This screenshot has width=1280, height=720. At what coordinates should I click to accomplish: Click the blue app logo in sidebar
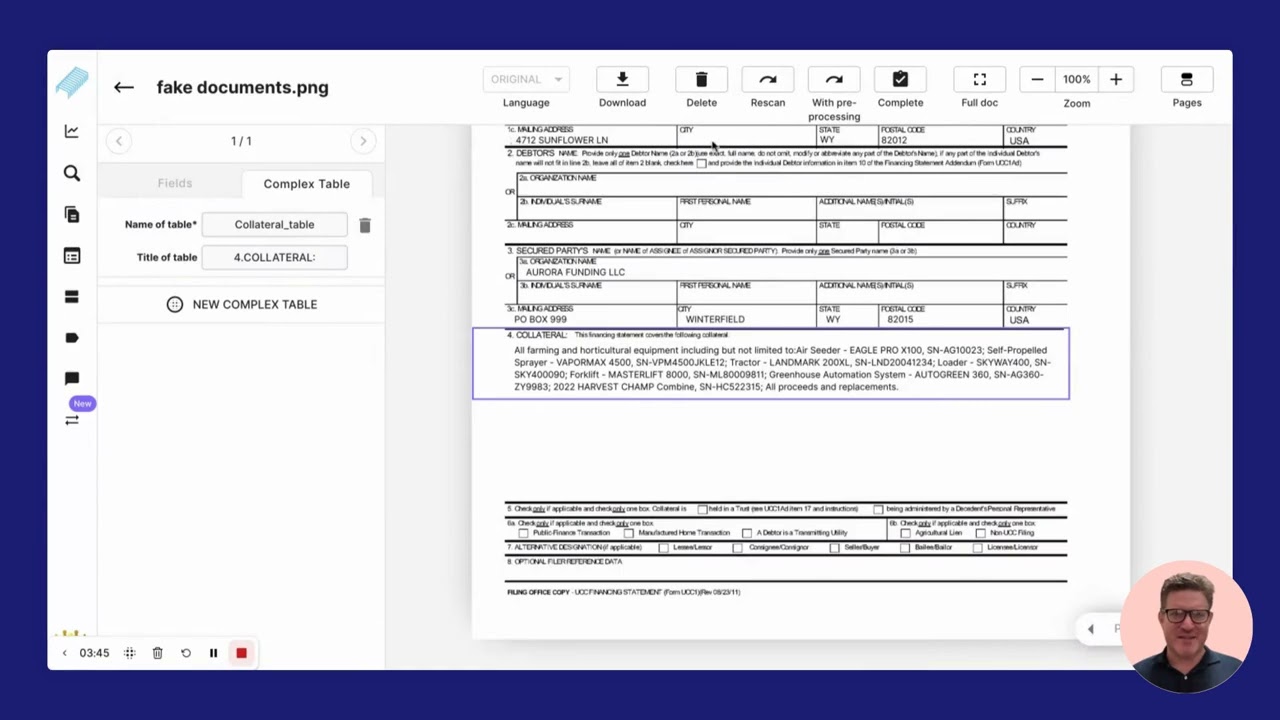[x=72, y=85]
